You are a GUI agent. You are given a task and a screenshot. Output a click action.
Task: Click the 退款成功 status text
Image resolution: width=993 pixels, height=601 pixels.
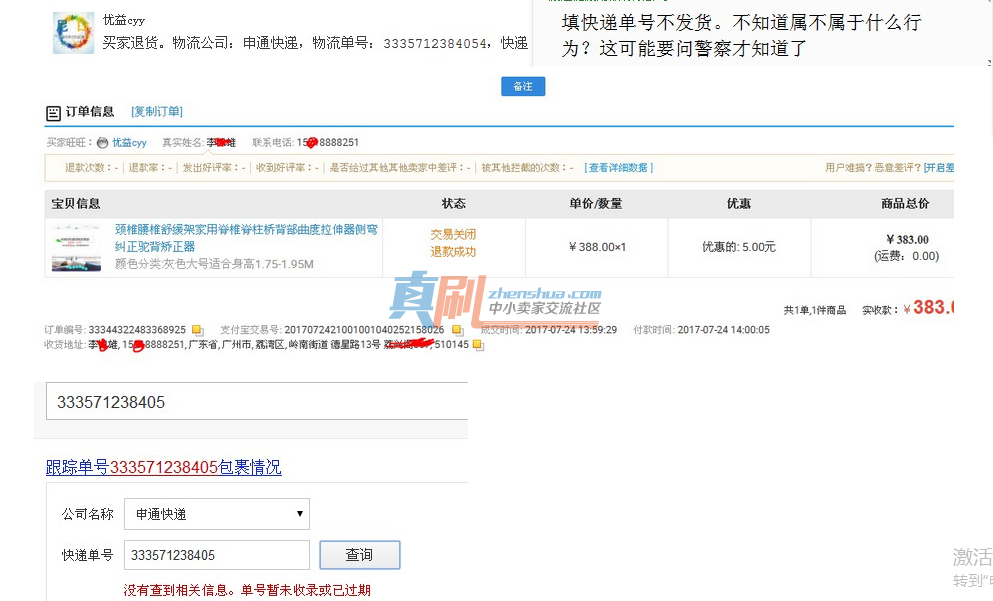point(453,251)
